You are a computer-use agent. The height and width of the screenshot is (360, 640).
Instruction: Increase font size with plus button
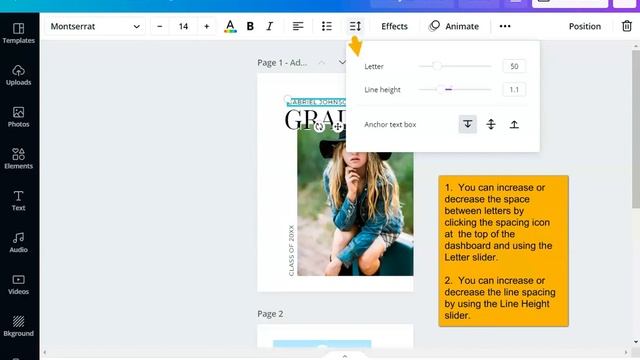[x=207, y=27]
